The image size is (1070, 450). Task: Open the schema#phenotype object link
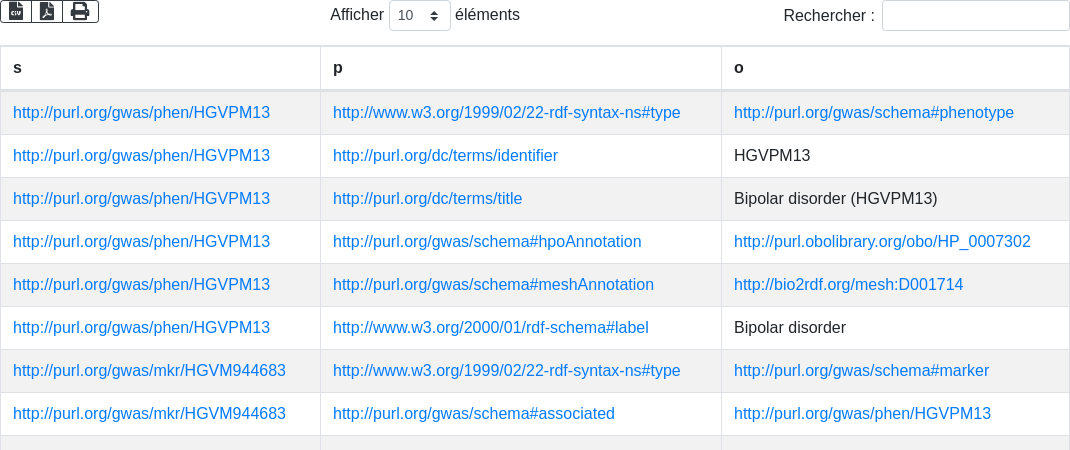point(874,113)
